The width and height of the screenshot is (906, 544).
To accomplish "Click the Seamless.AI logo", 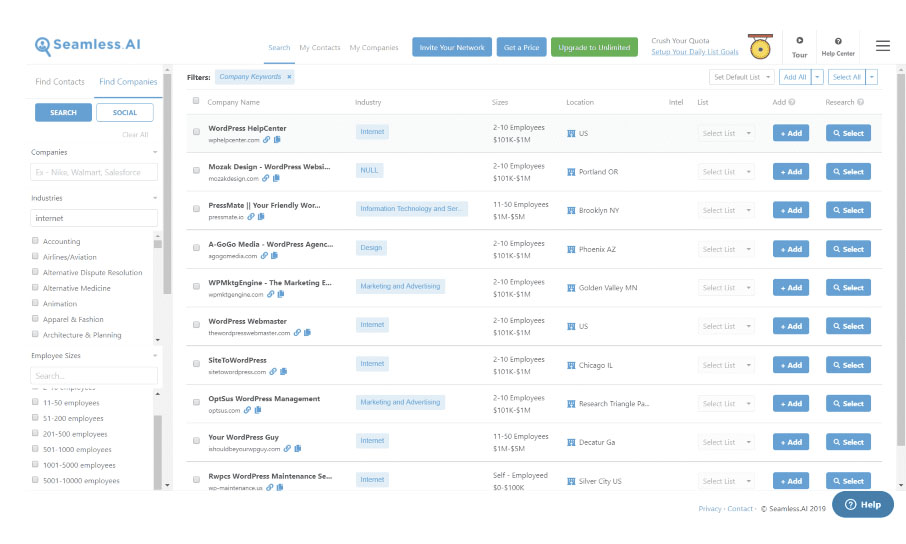I will point(87,46).
